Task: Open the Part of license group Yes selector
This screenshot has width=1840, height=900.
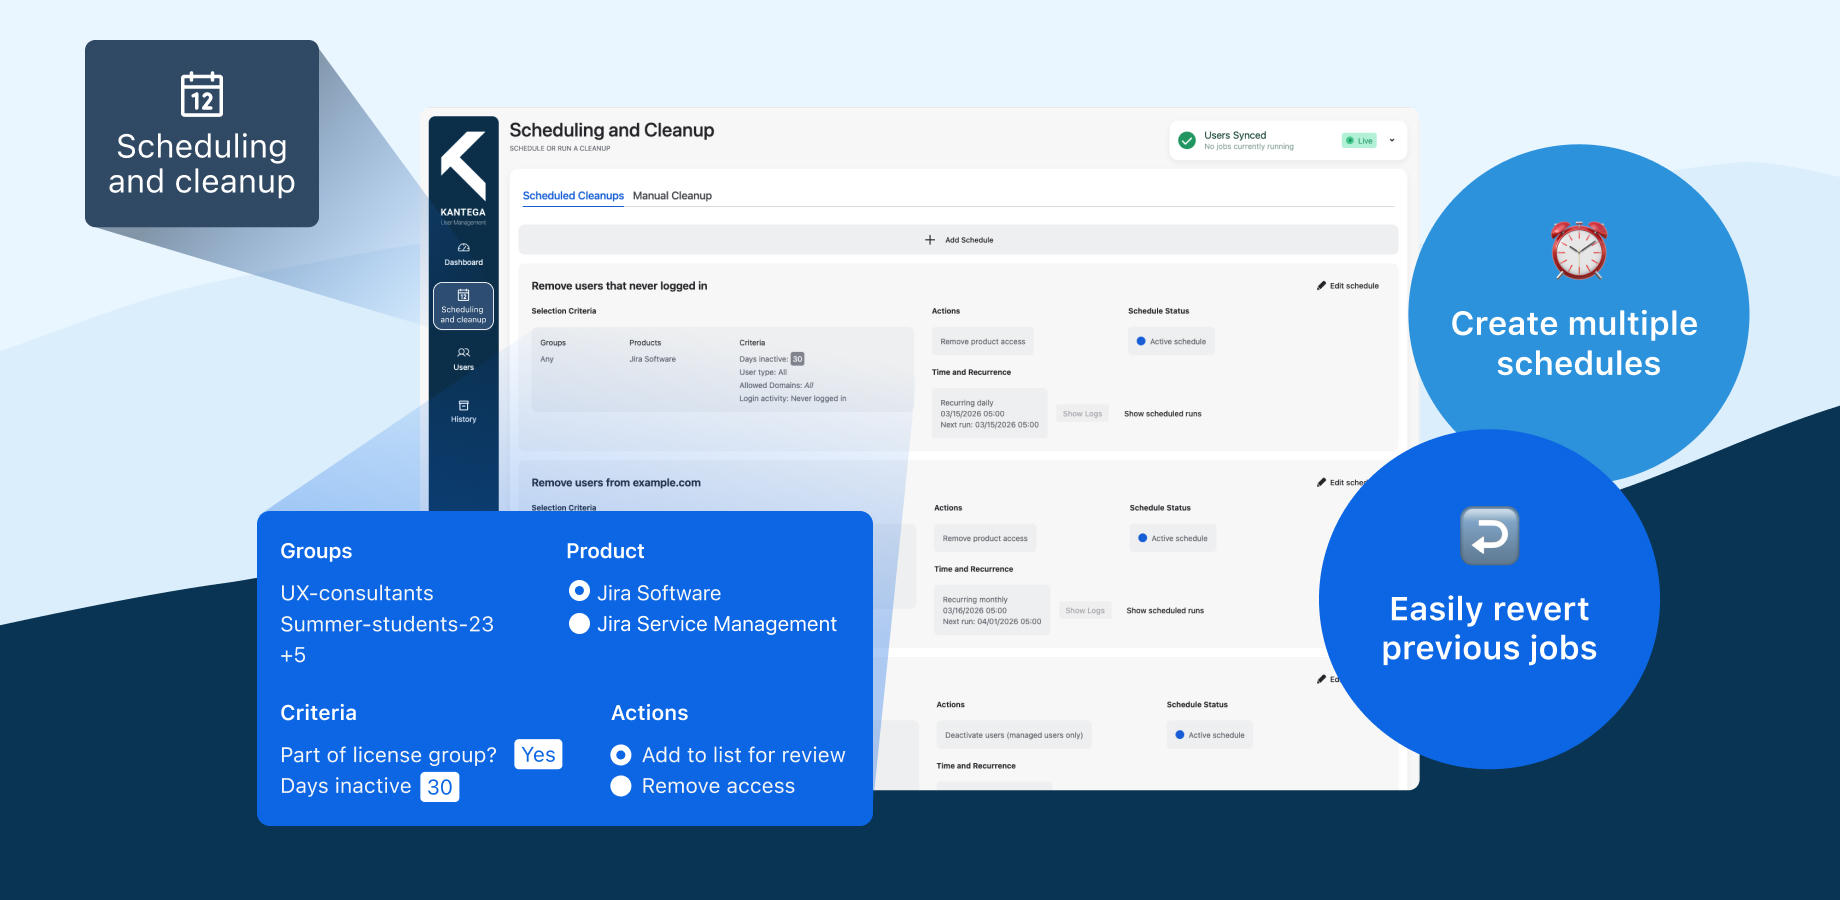Action: (x=538, y=755)
